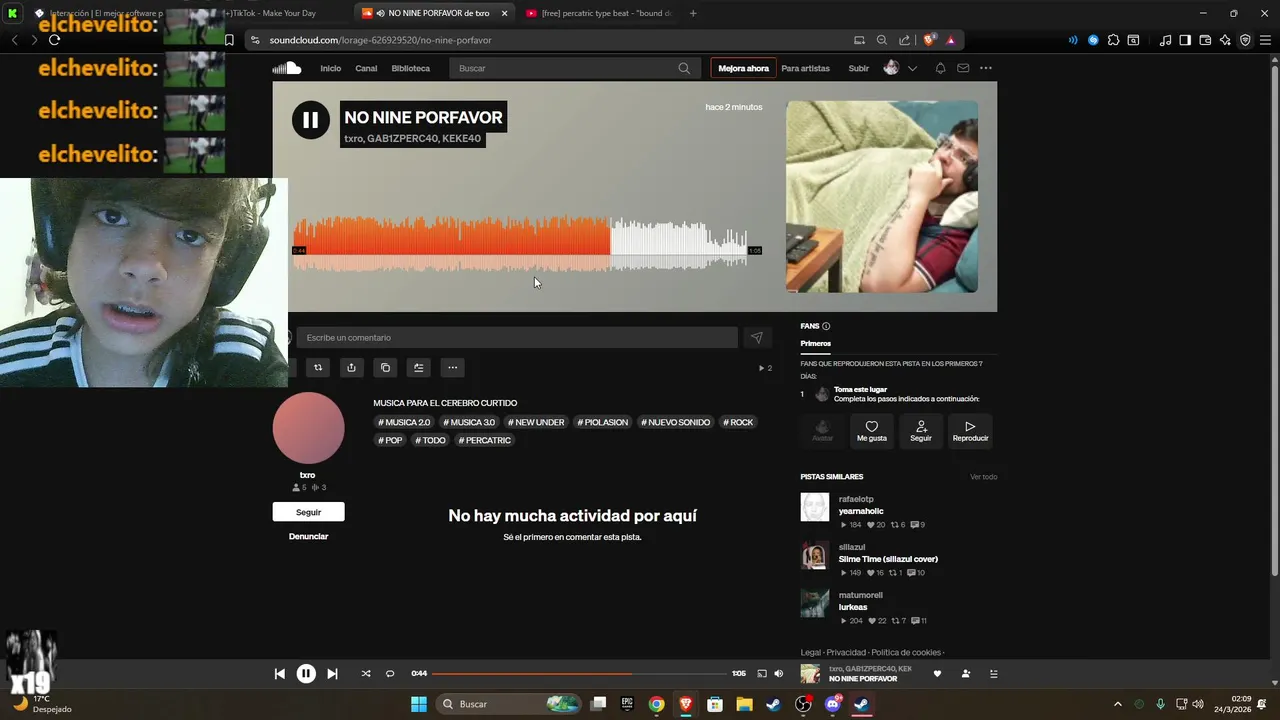Open the Para artistas link
The image size is (1280, 720).
click(x=806, y=68)
